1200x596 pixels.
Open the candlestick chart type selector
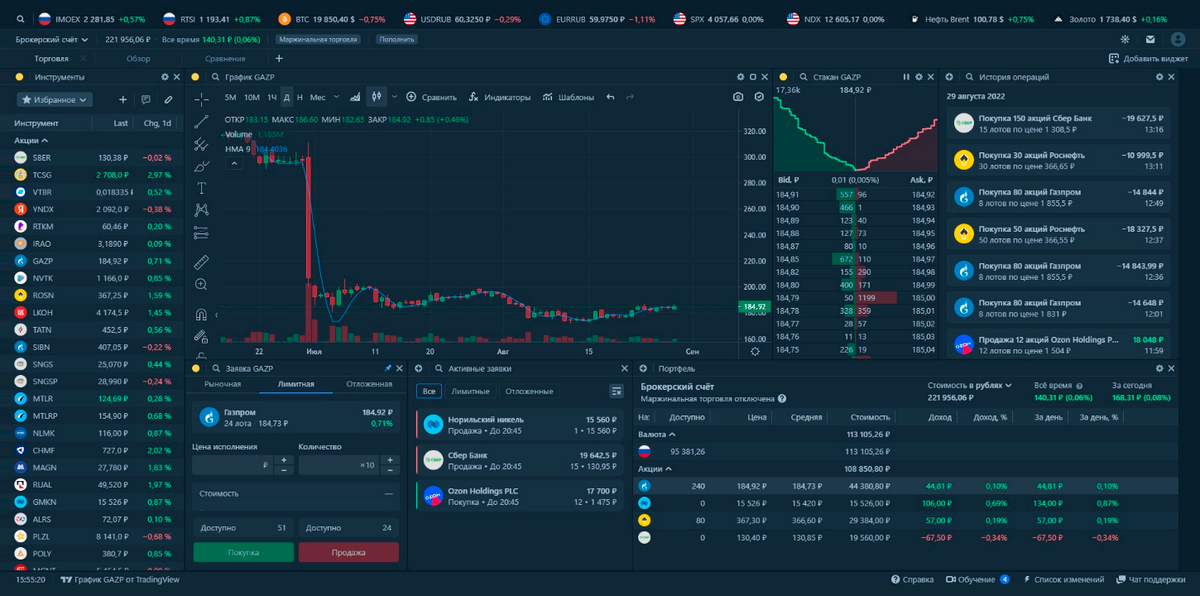(376, 97)
